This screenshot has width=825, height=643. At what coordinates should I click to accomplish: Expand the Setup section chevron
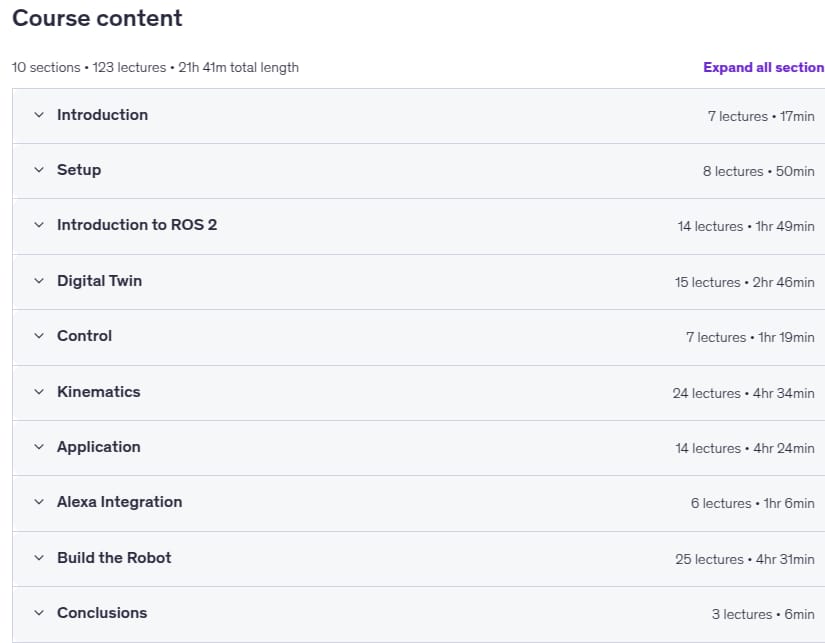coord(39,169)
